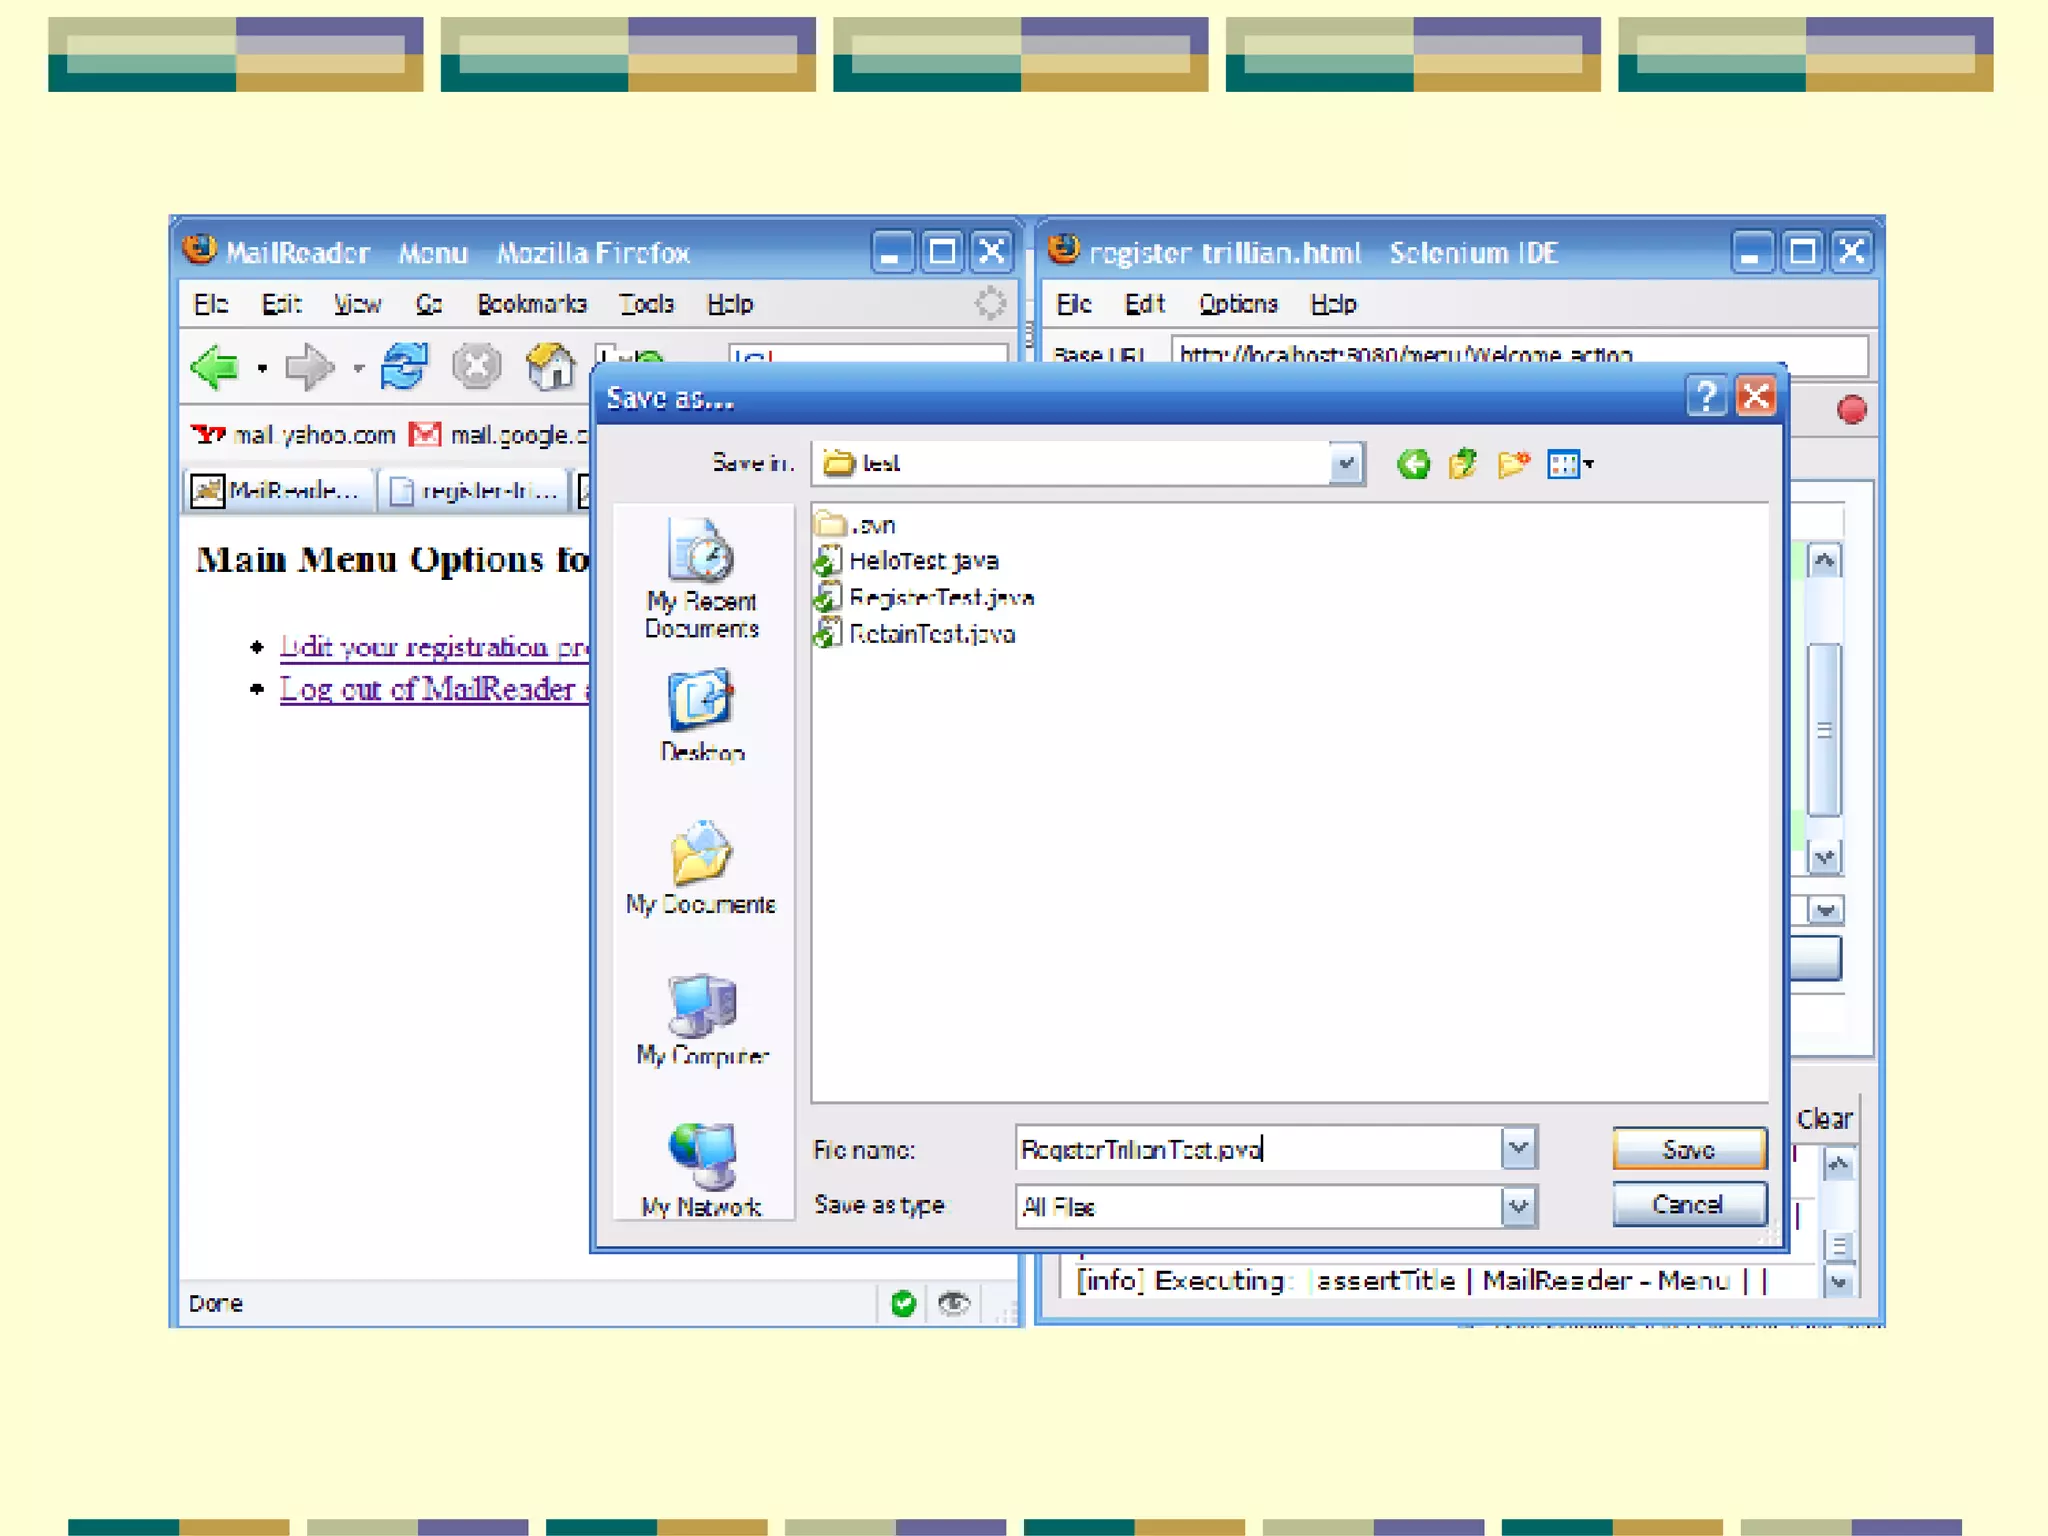Click the green Back arrow in Firefox
Image resolution: width=2048 pixels, height=1536 pixels.
[x=215, y=368]
